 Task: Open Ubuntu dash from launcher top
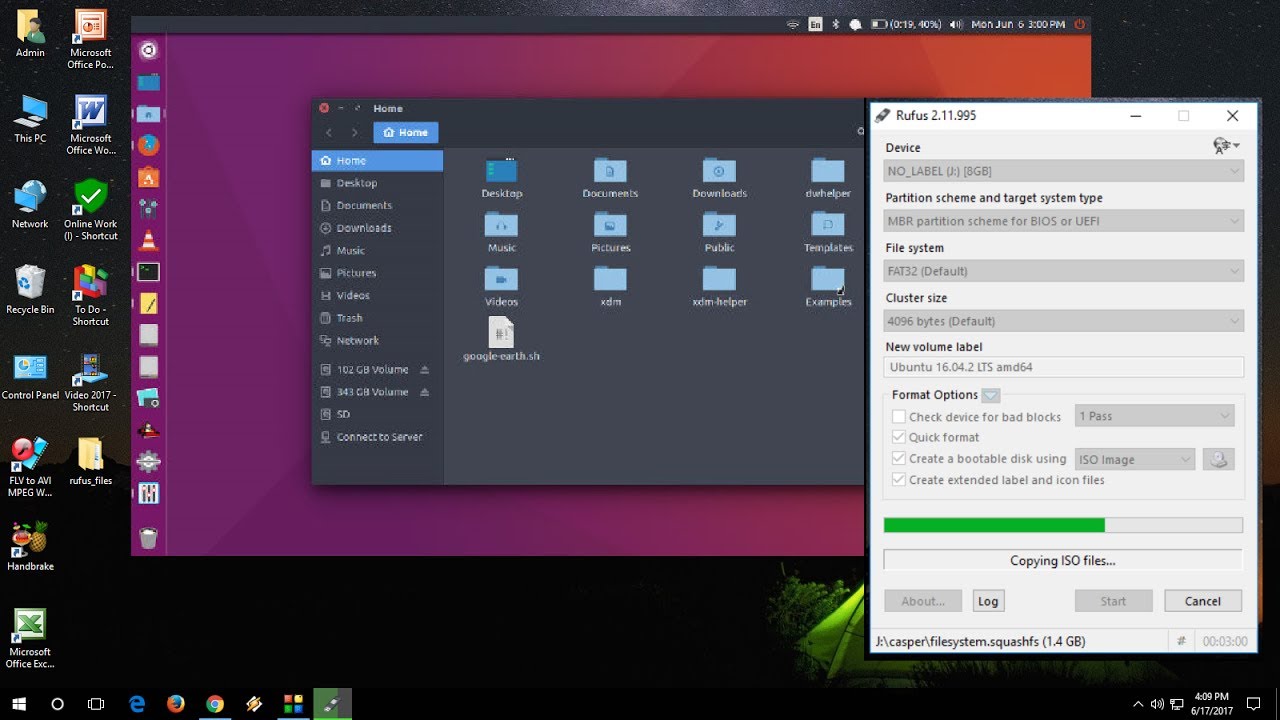pyautogui.click(x=148, y=50)
